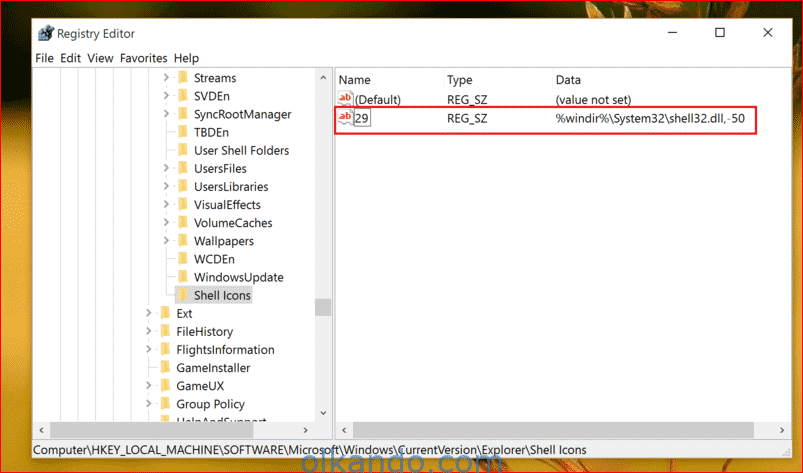Click the Group Policy folder icon

click(x=165, y=403)
